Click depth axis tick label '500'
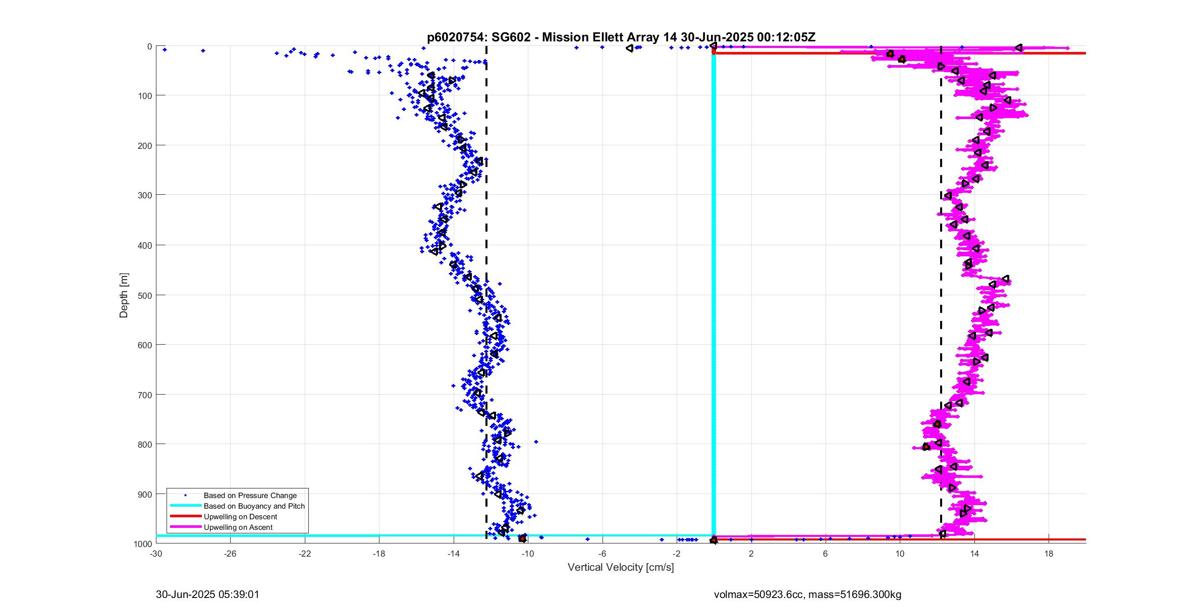The height and width of the screenshot is (611, 1200). (x=144, y=295)
